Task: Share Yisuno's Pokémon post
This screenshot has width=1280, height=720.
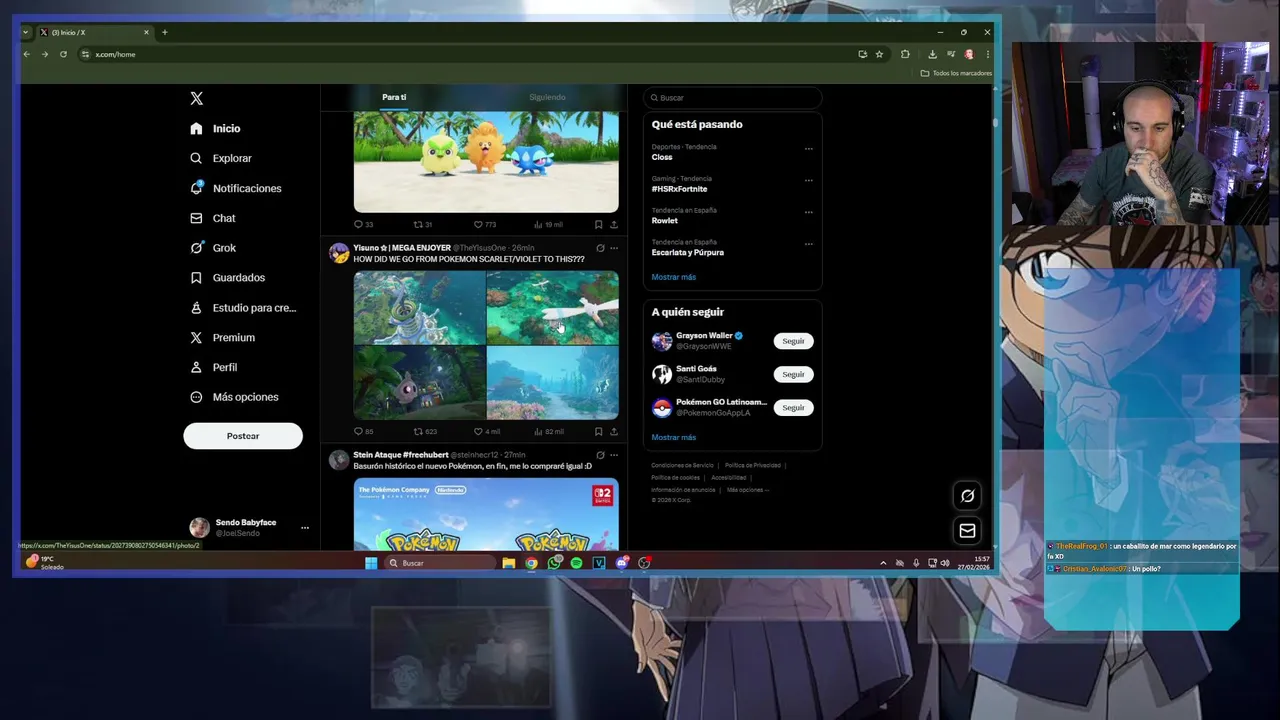Action: (613, 432)
